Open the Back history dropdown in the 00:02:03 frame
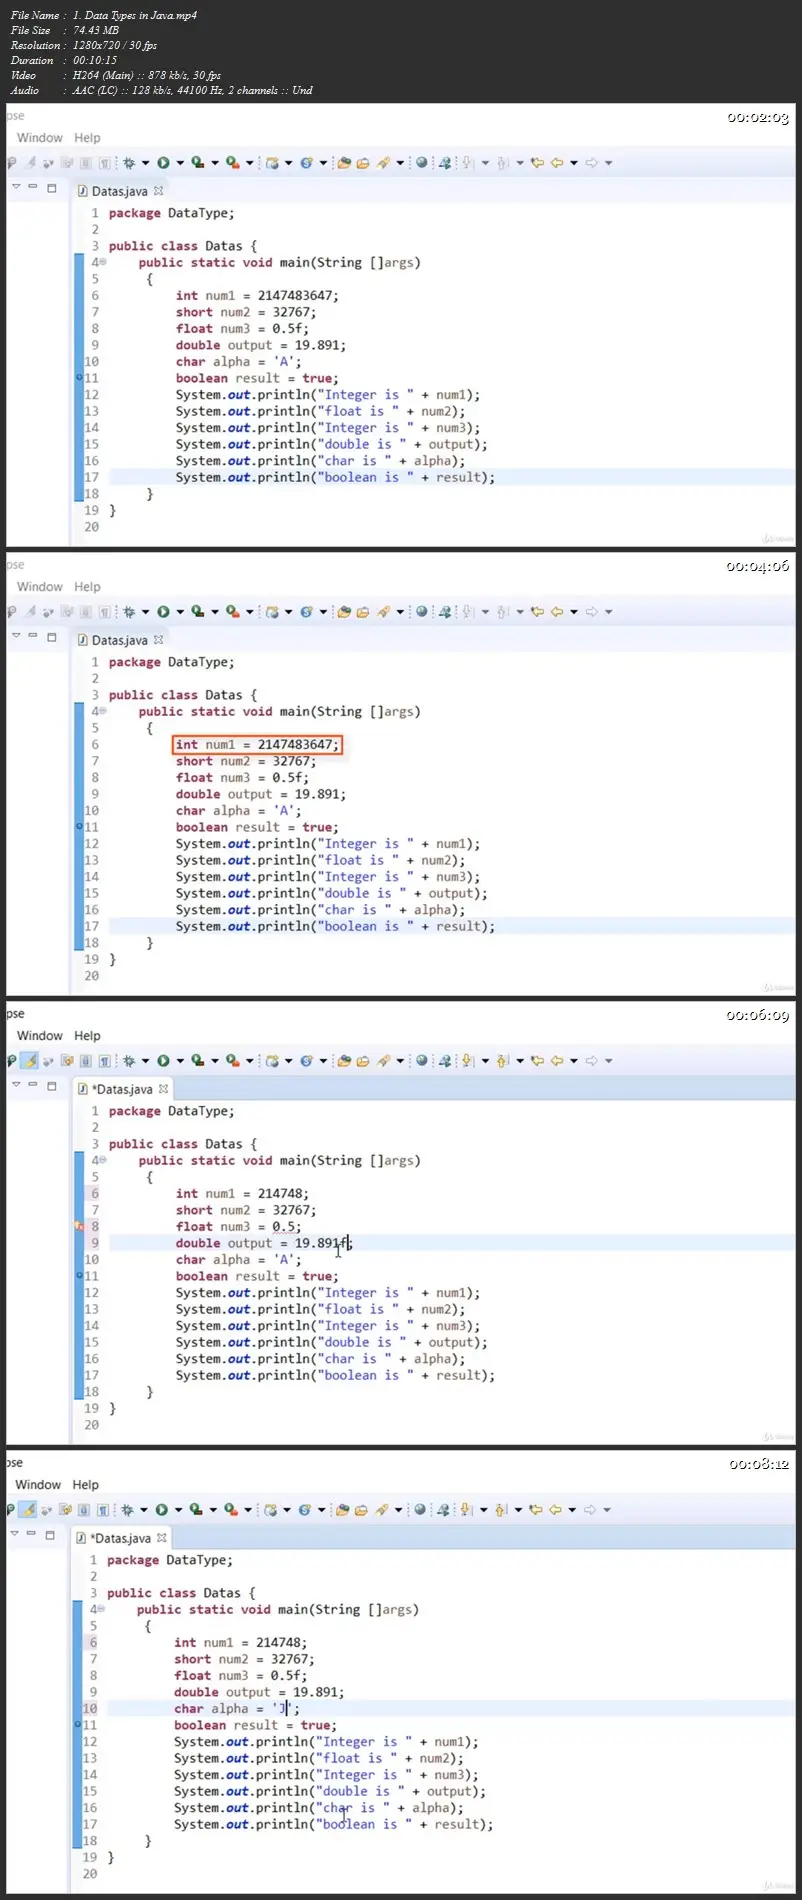 coord(574,162)
